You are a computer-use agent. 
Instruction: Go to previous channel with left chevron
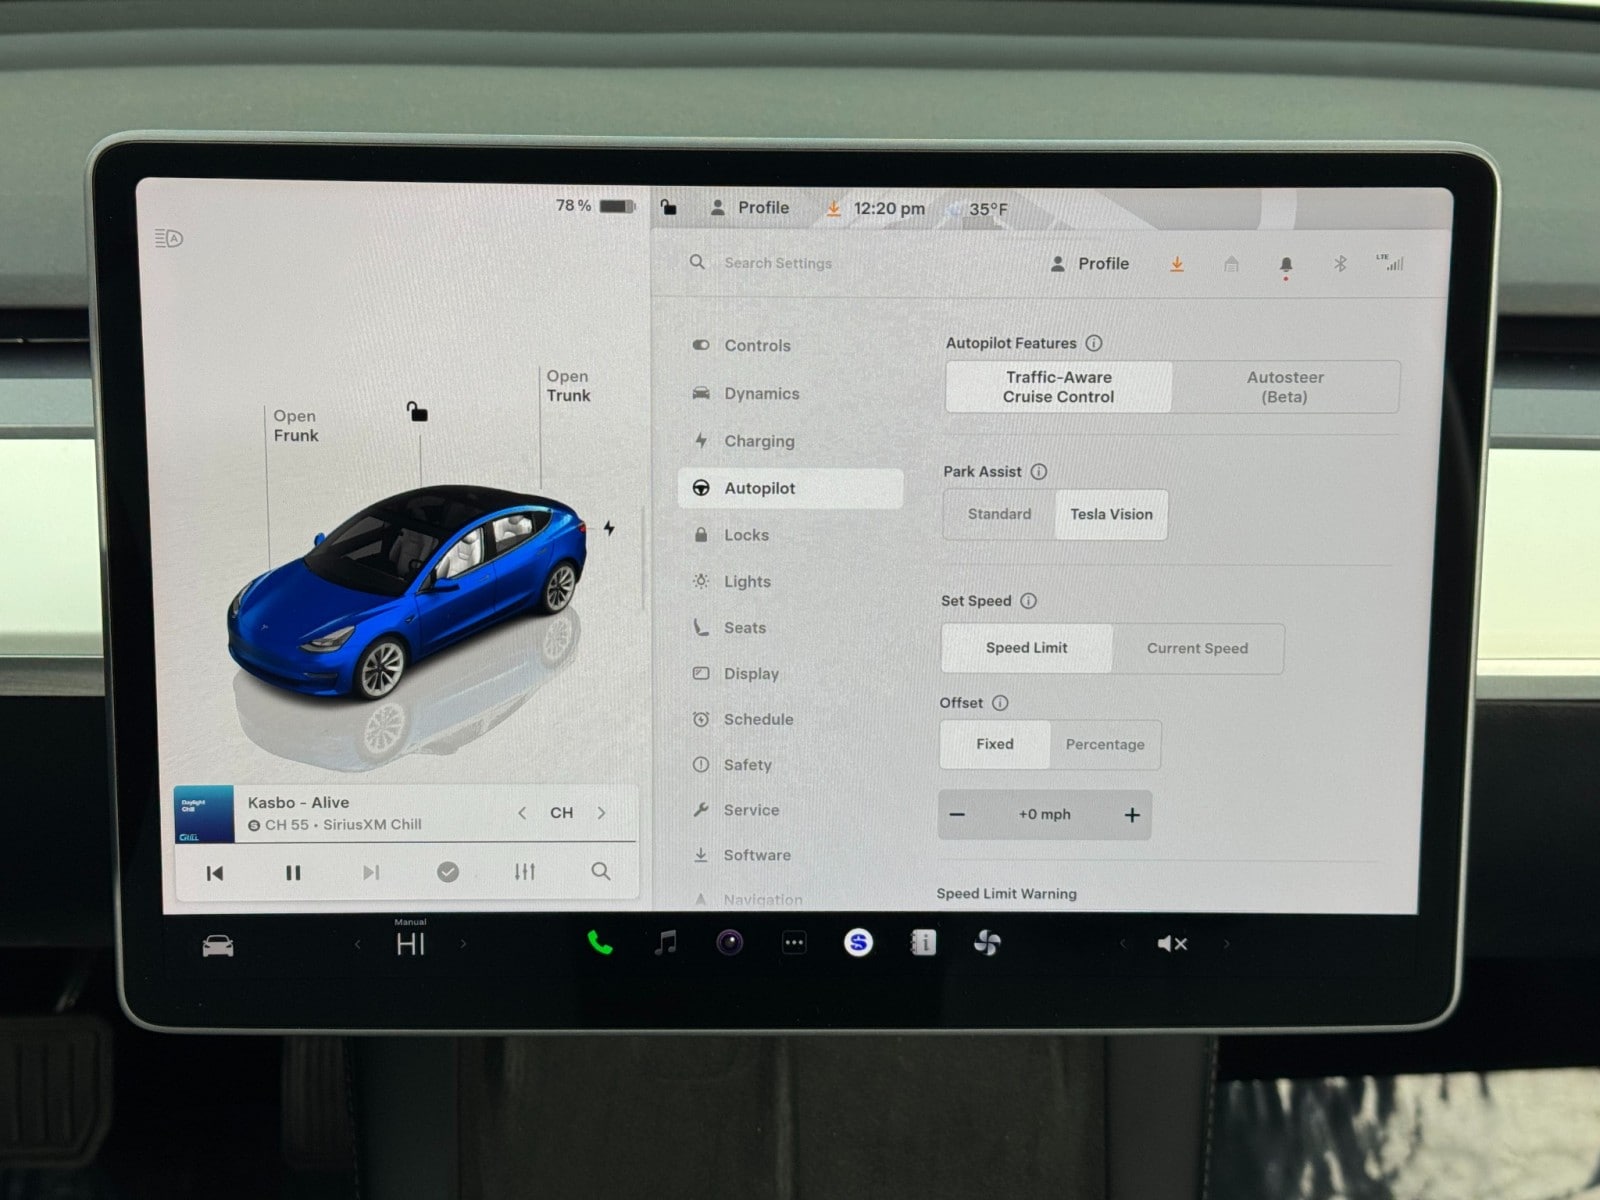pos(522,813)
